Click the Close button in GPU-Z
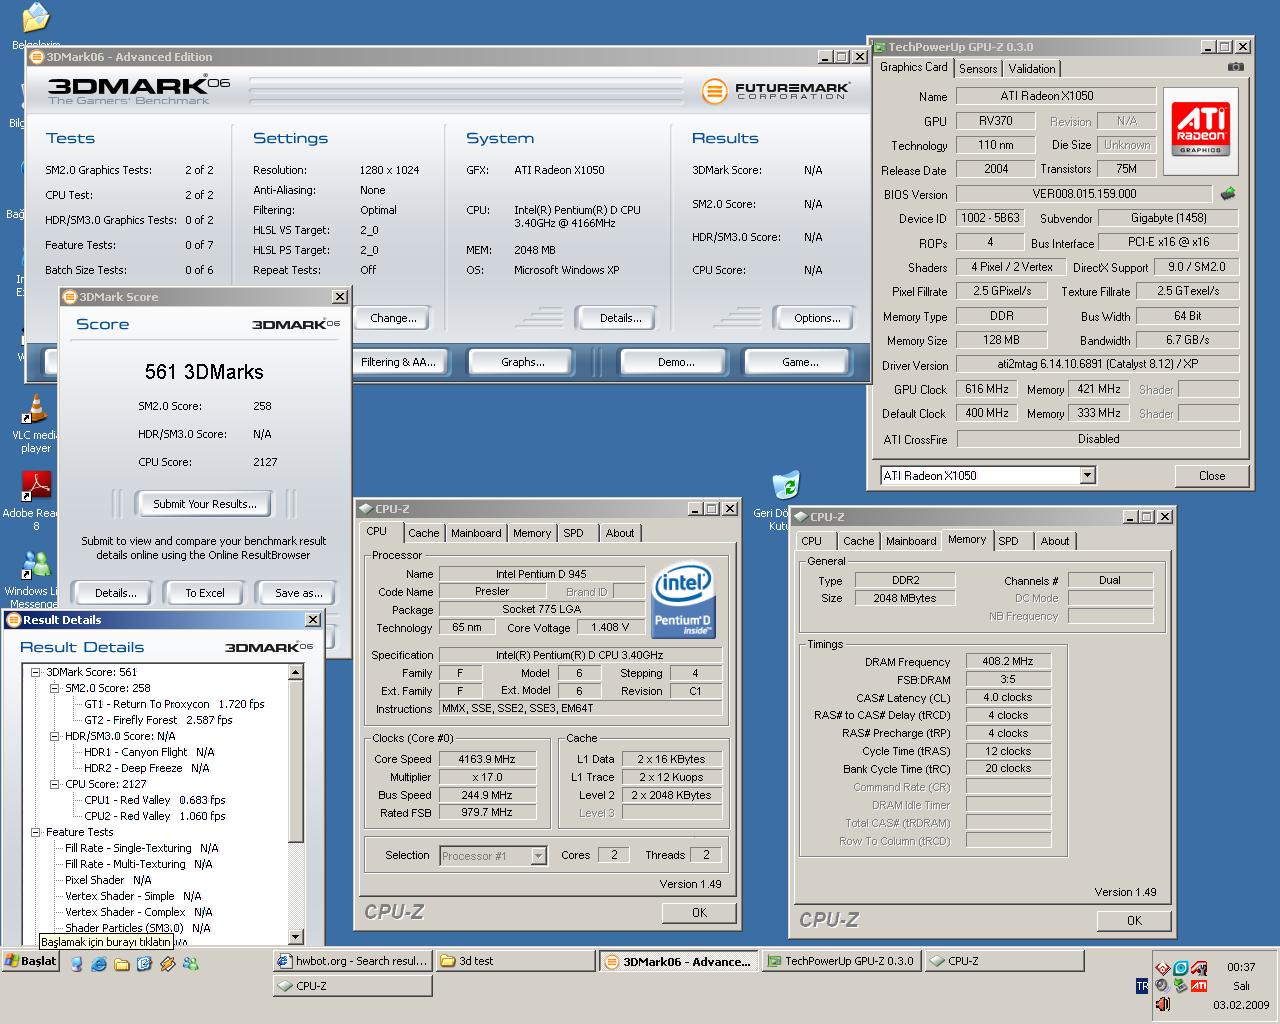The width and height of the screenshot is (1280, 1024). 1212,476
